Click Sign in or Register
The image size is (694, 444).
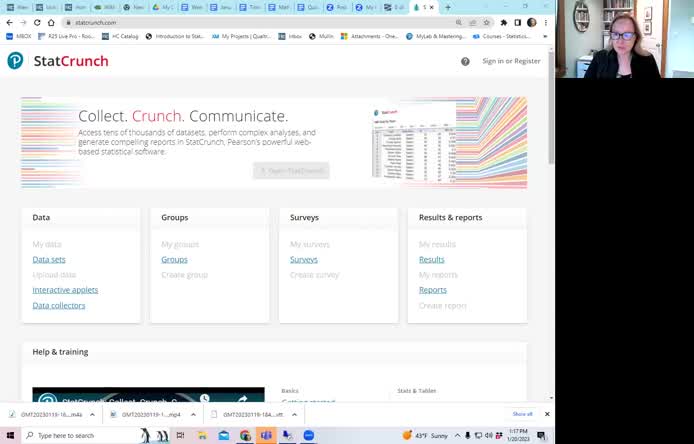[511, 61]
